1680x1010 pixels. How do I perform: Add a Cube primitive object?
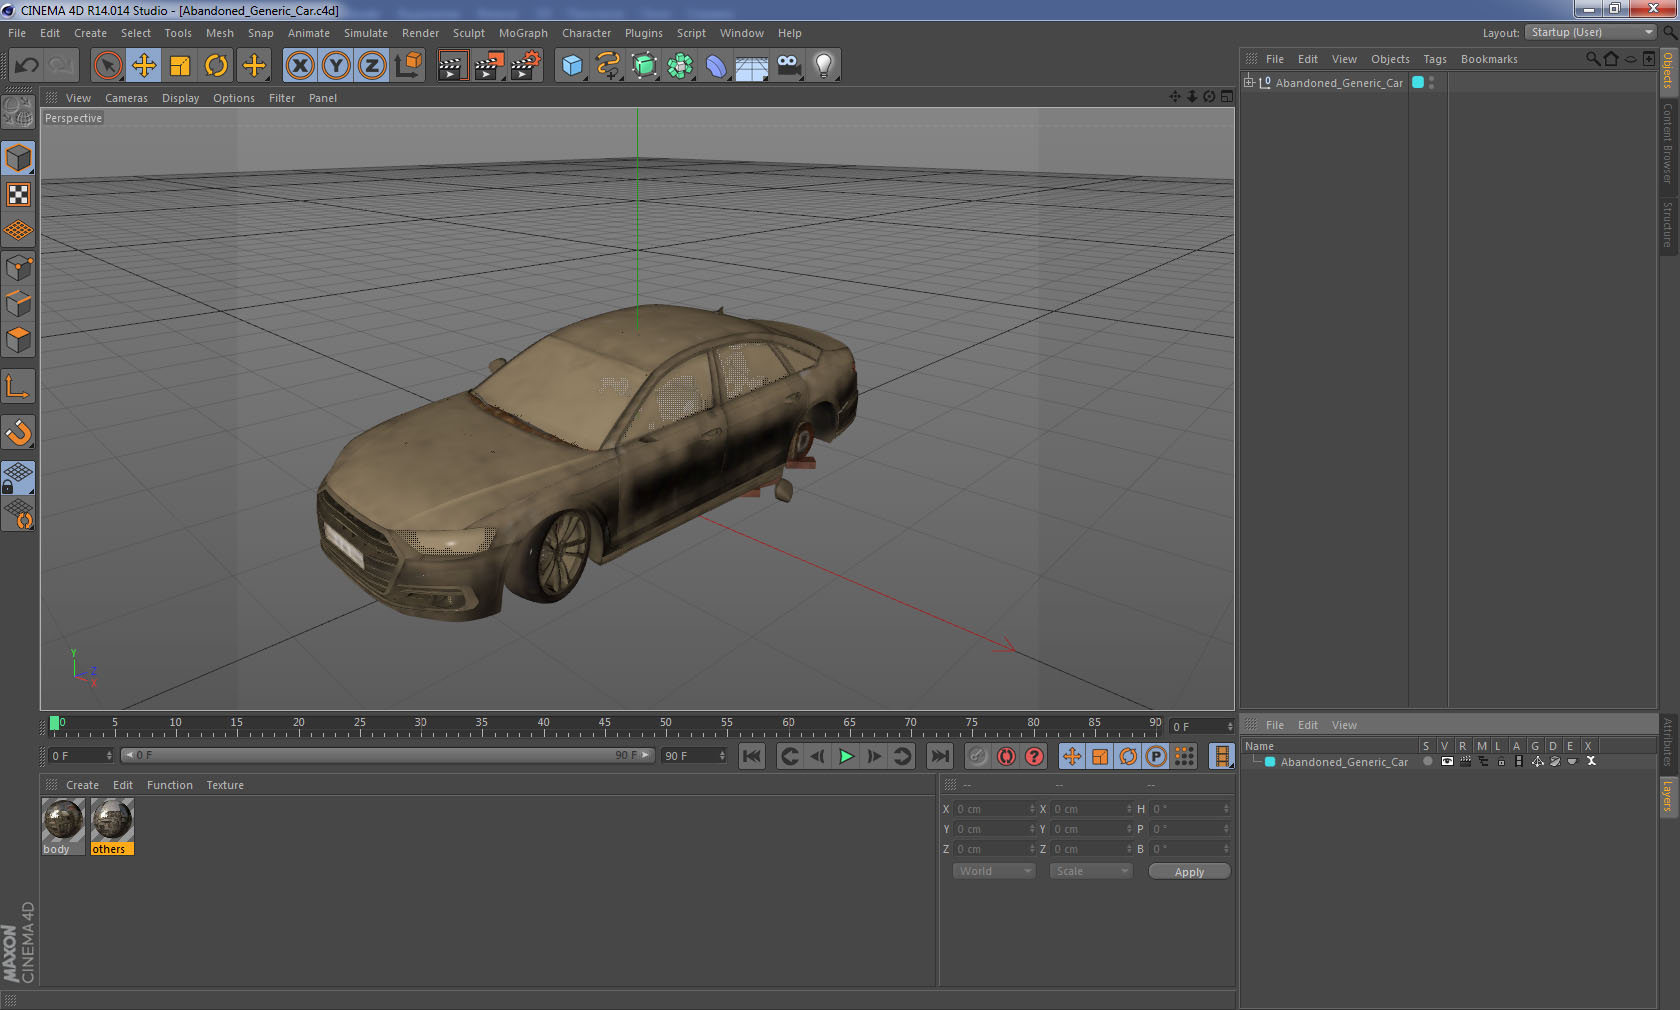tap(572, 66)
